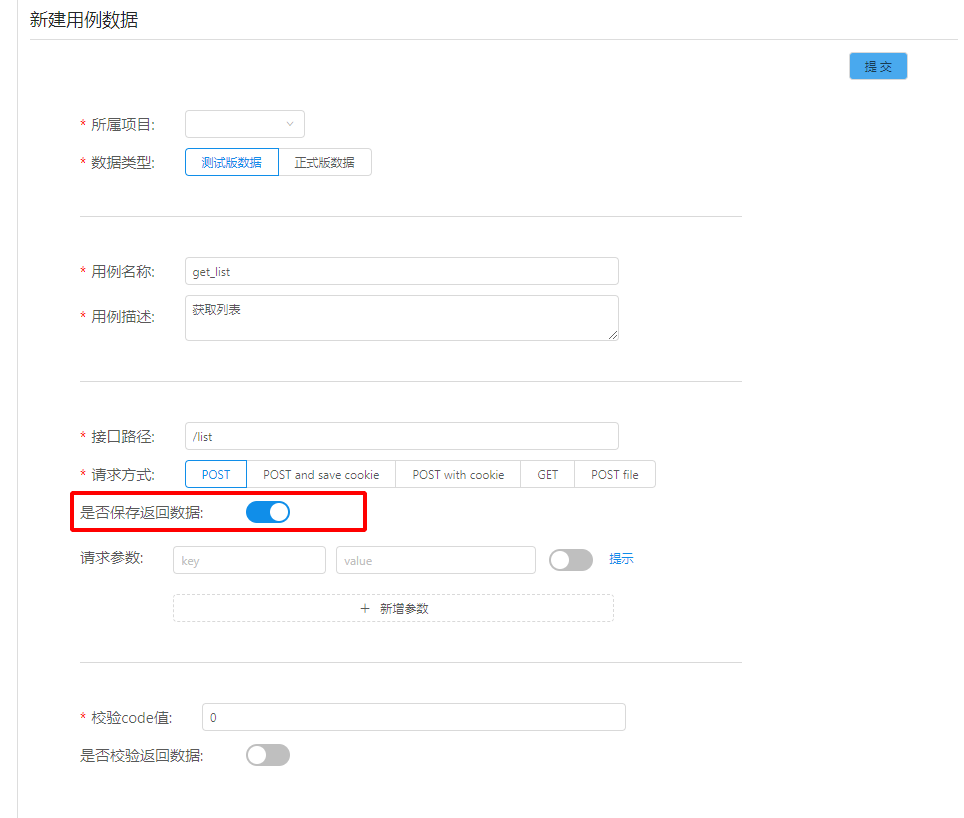
Task: Click the textarea resize handle corner
Action: coord(613,335)
